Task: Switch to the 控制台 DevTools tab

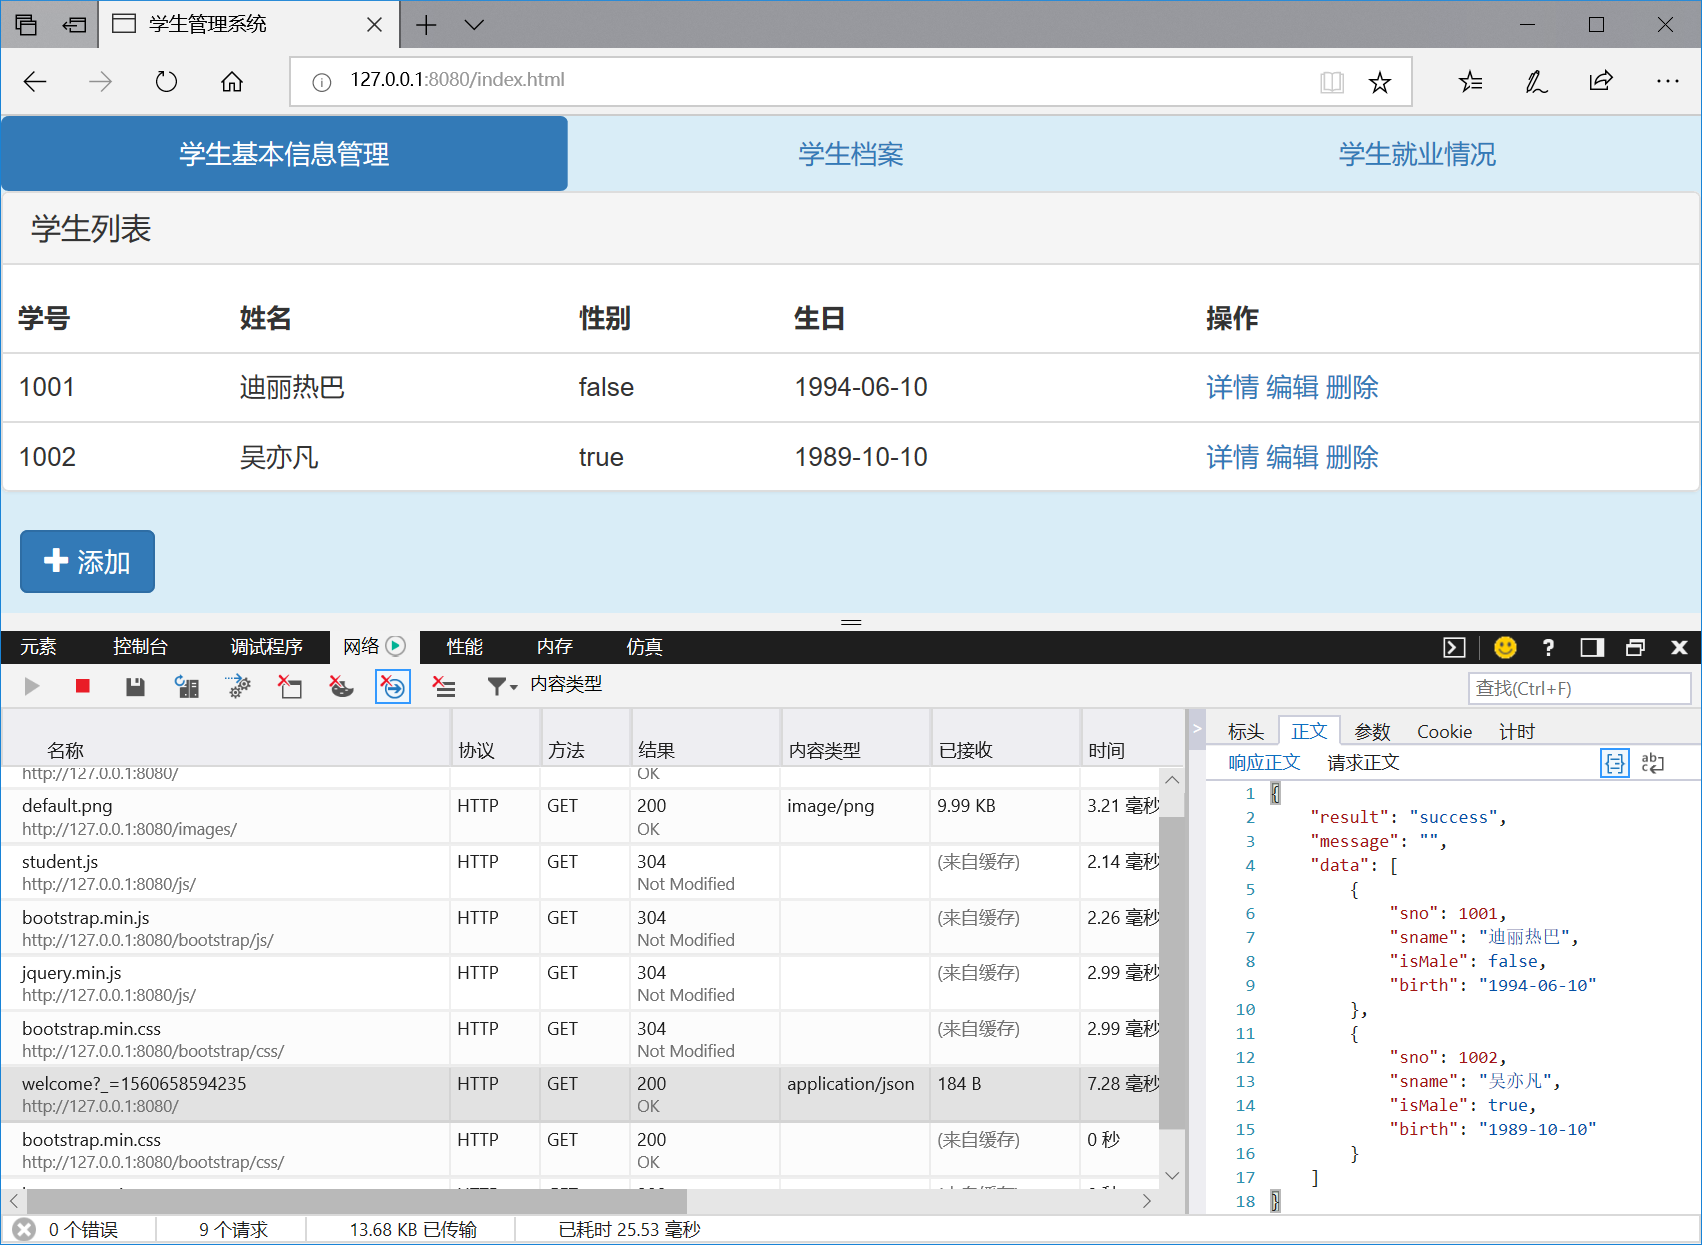Action: (x=140, y=647)
